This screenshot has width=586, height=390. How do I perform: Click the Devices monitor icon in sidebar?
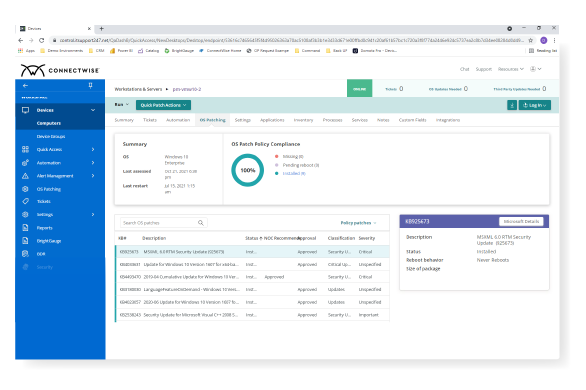pyautogui.click(x=25, y=110)
